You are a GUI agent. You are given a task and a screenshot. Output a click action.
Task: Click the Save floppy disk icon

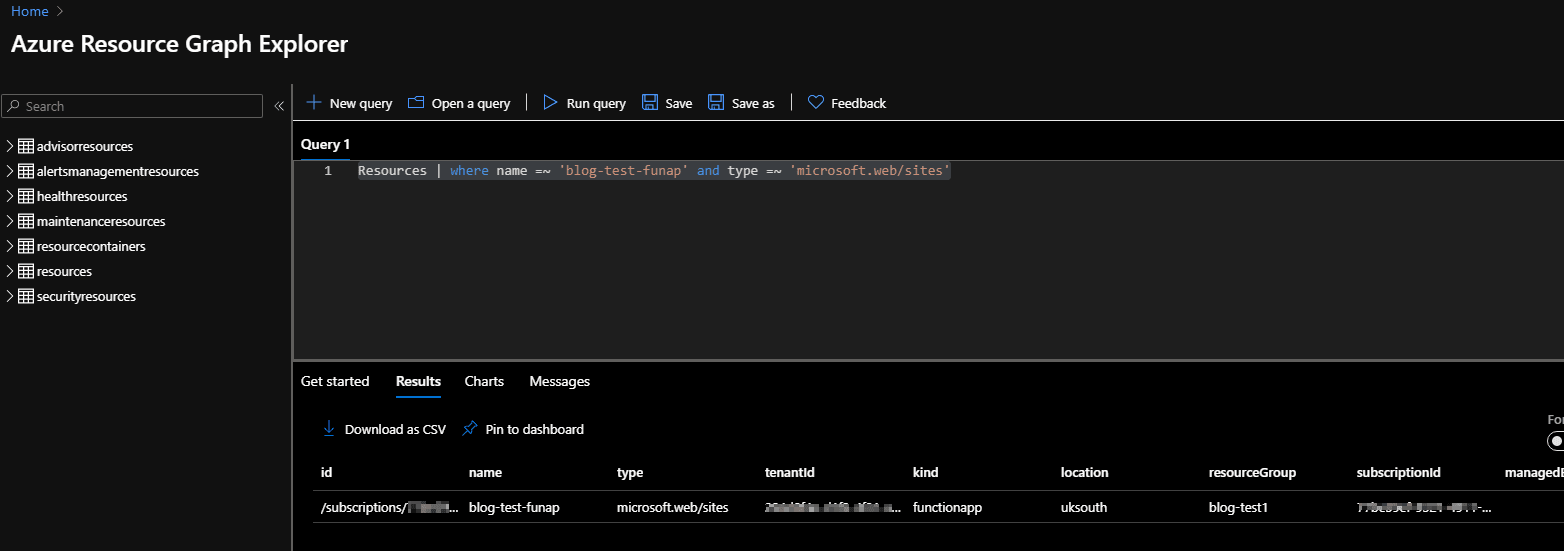click(x=650, y=102)
